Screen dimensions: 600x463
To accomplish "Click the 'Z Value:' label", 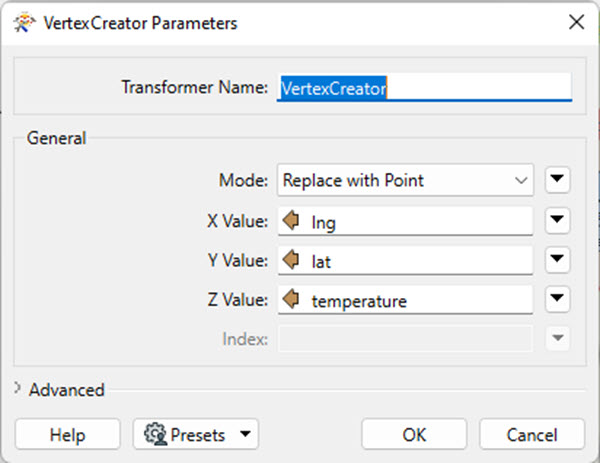I will [x=238, y=299].
